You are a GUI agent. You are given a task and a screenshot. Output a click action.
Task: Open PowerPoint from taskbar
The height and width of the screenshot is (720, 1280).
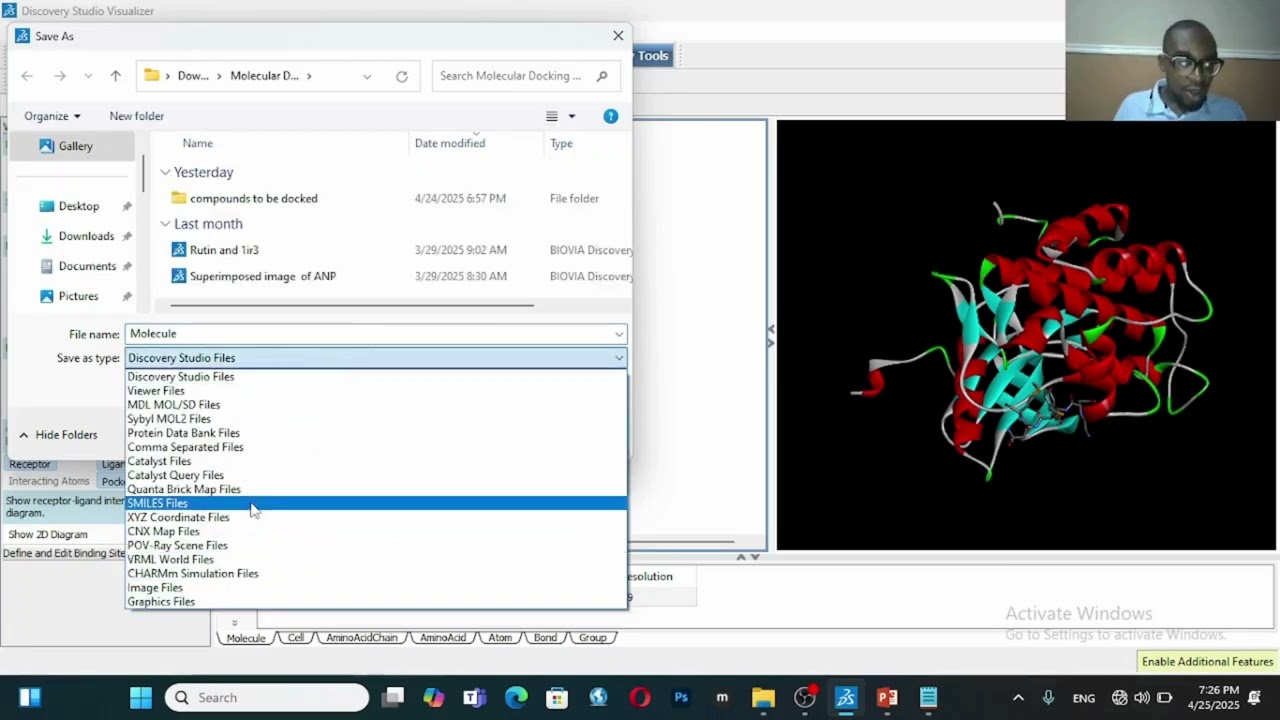coord(887,698)
